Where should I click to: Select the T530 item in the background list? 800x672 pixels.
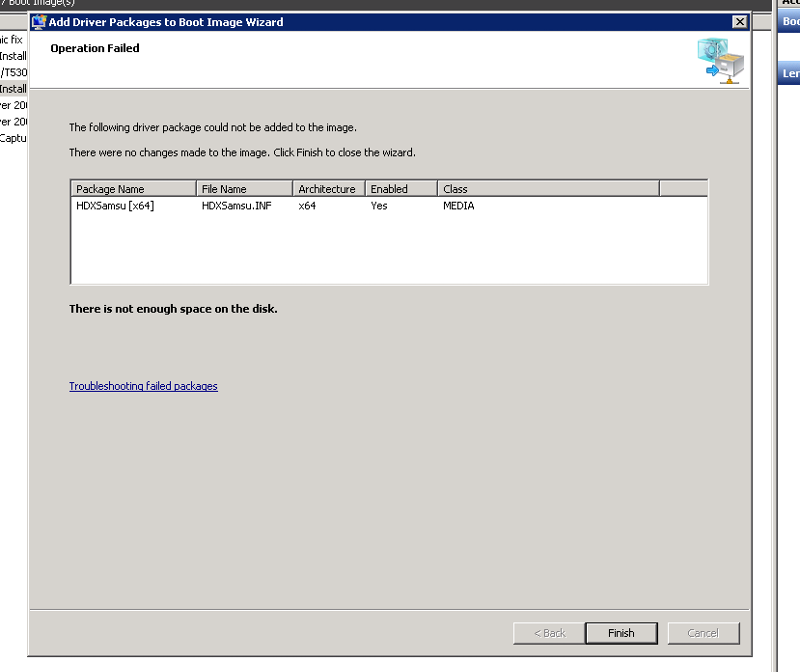click(14, 73)
